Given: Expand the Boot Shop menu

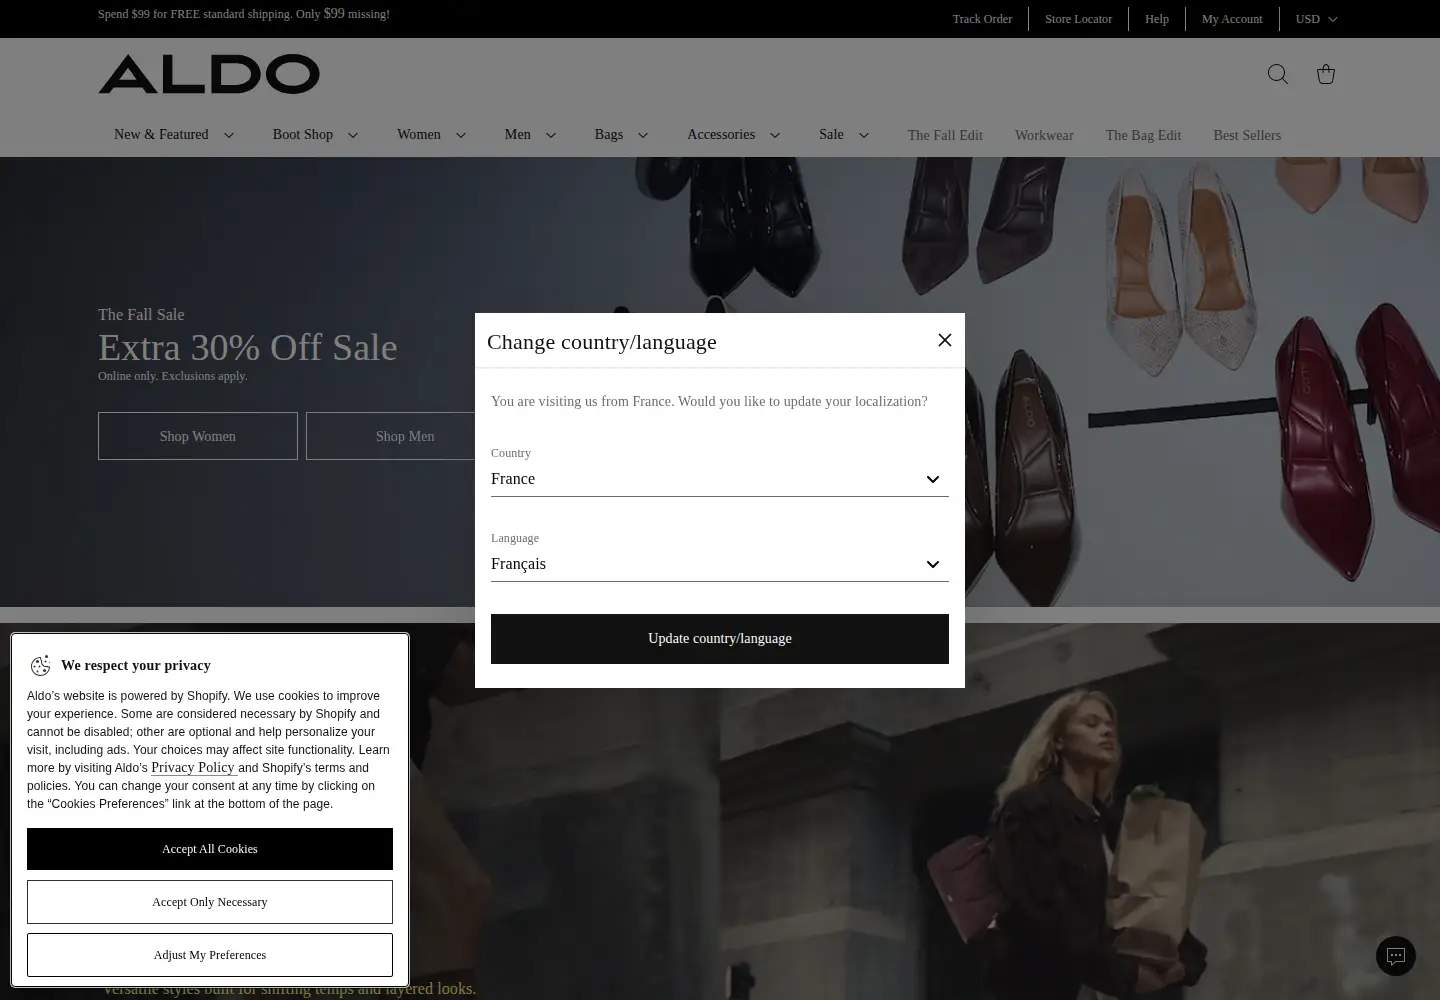Looking at the screenshot, I should click(x=315, y=135).
